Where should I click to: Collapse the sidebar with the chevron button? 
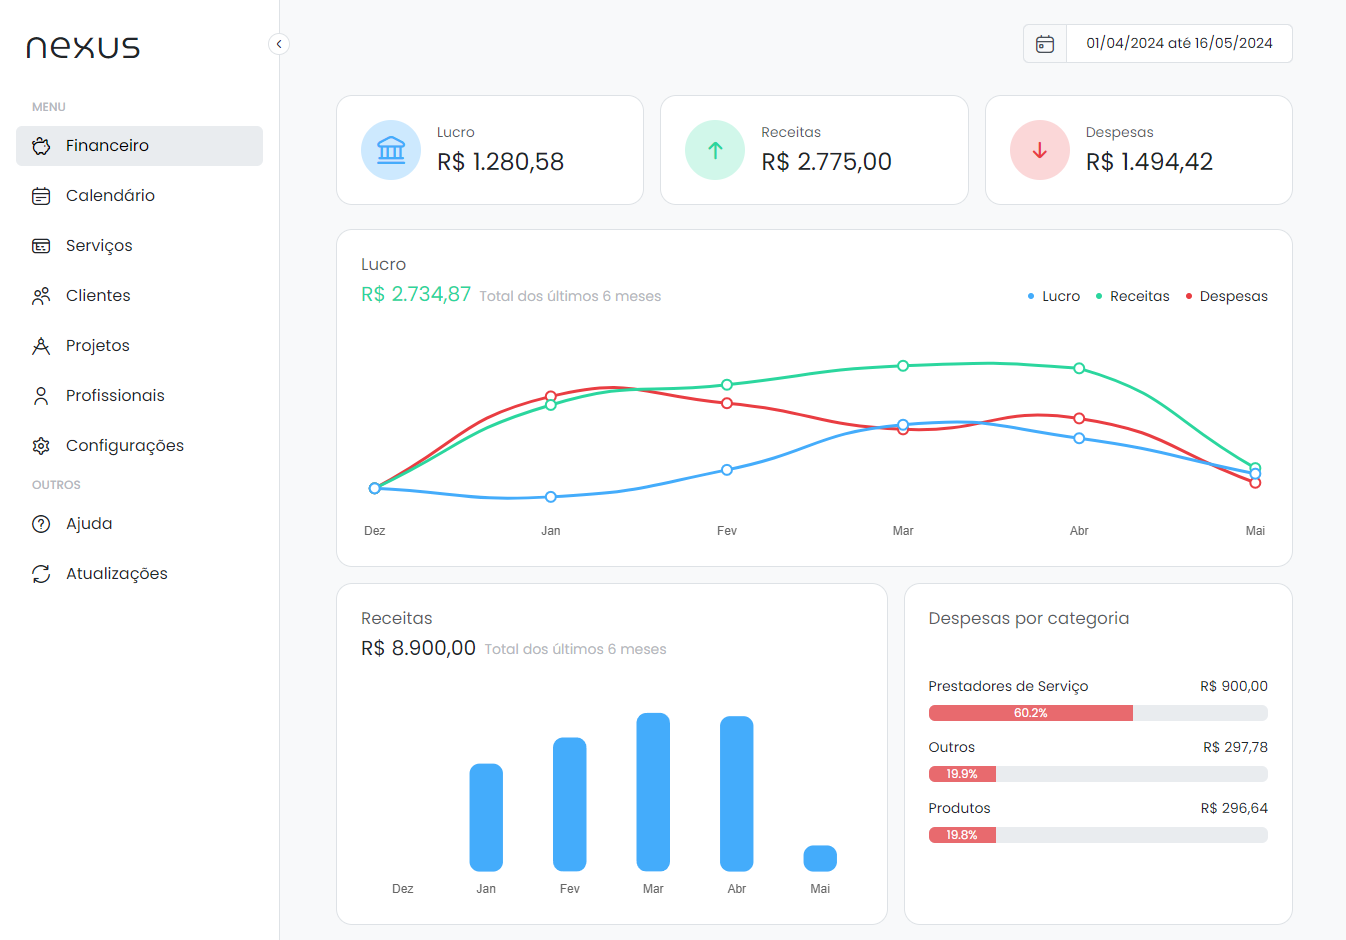tap(279, 44)
